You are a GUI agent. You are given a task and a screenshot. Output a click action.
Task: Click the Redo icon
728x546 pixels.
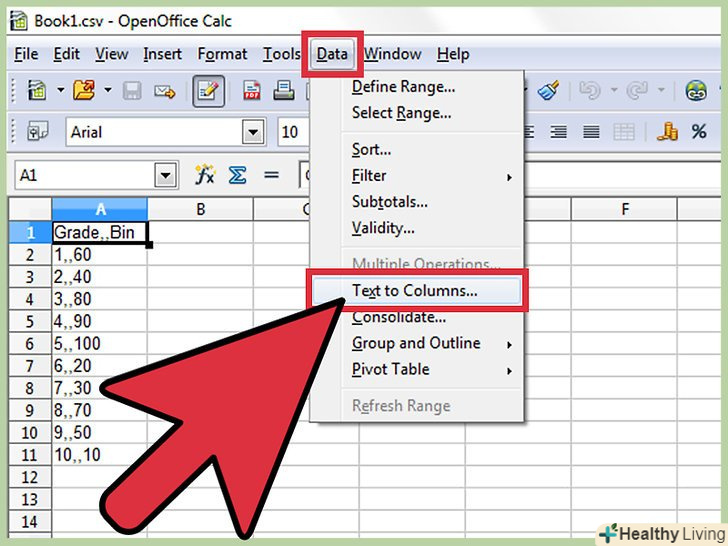pos(637,91)
